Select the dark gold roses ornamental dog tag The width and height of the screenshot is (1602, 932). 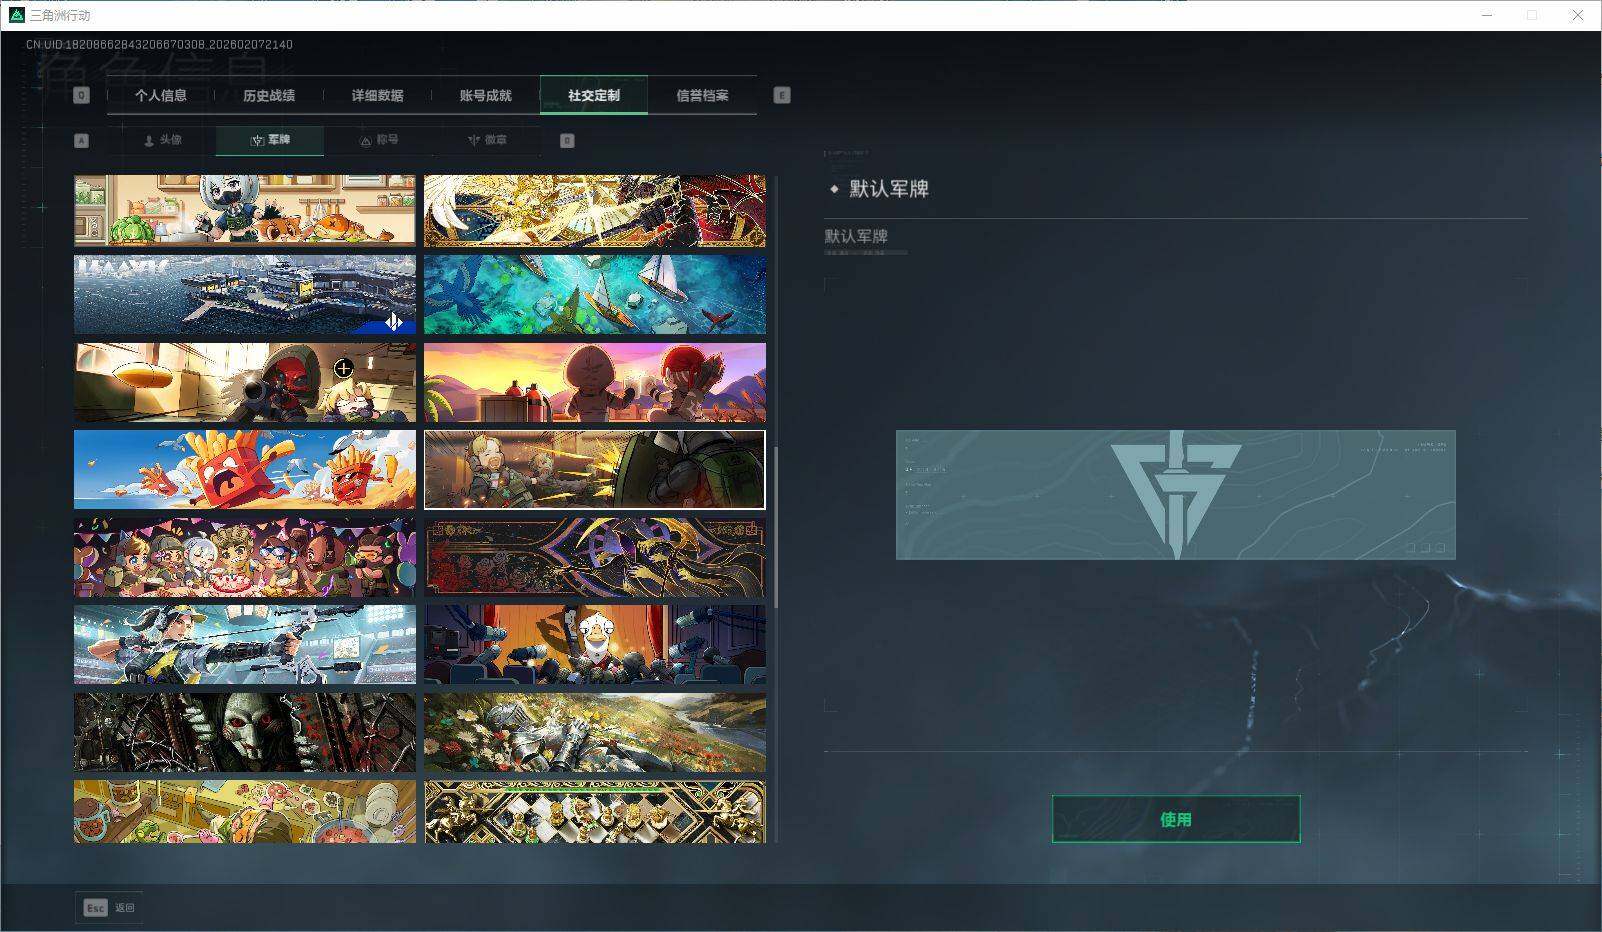[595, 557]
